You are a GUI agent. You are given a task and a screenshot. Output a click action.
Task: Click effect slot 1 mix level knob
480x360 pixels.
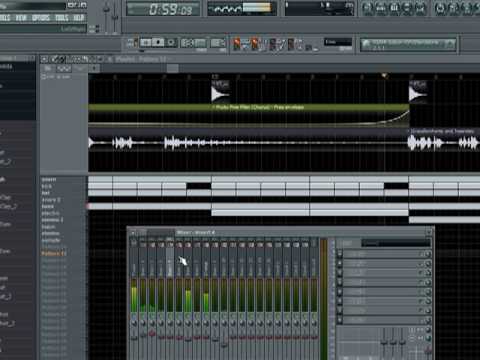coord(428,254)
